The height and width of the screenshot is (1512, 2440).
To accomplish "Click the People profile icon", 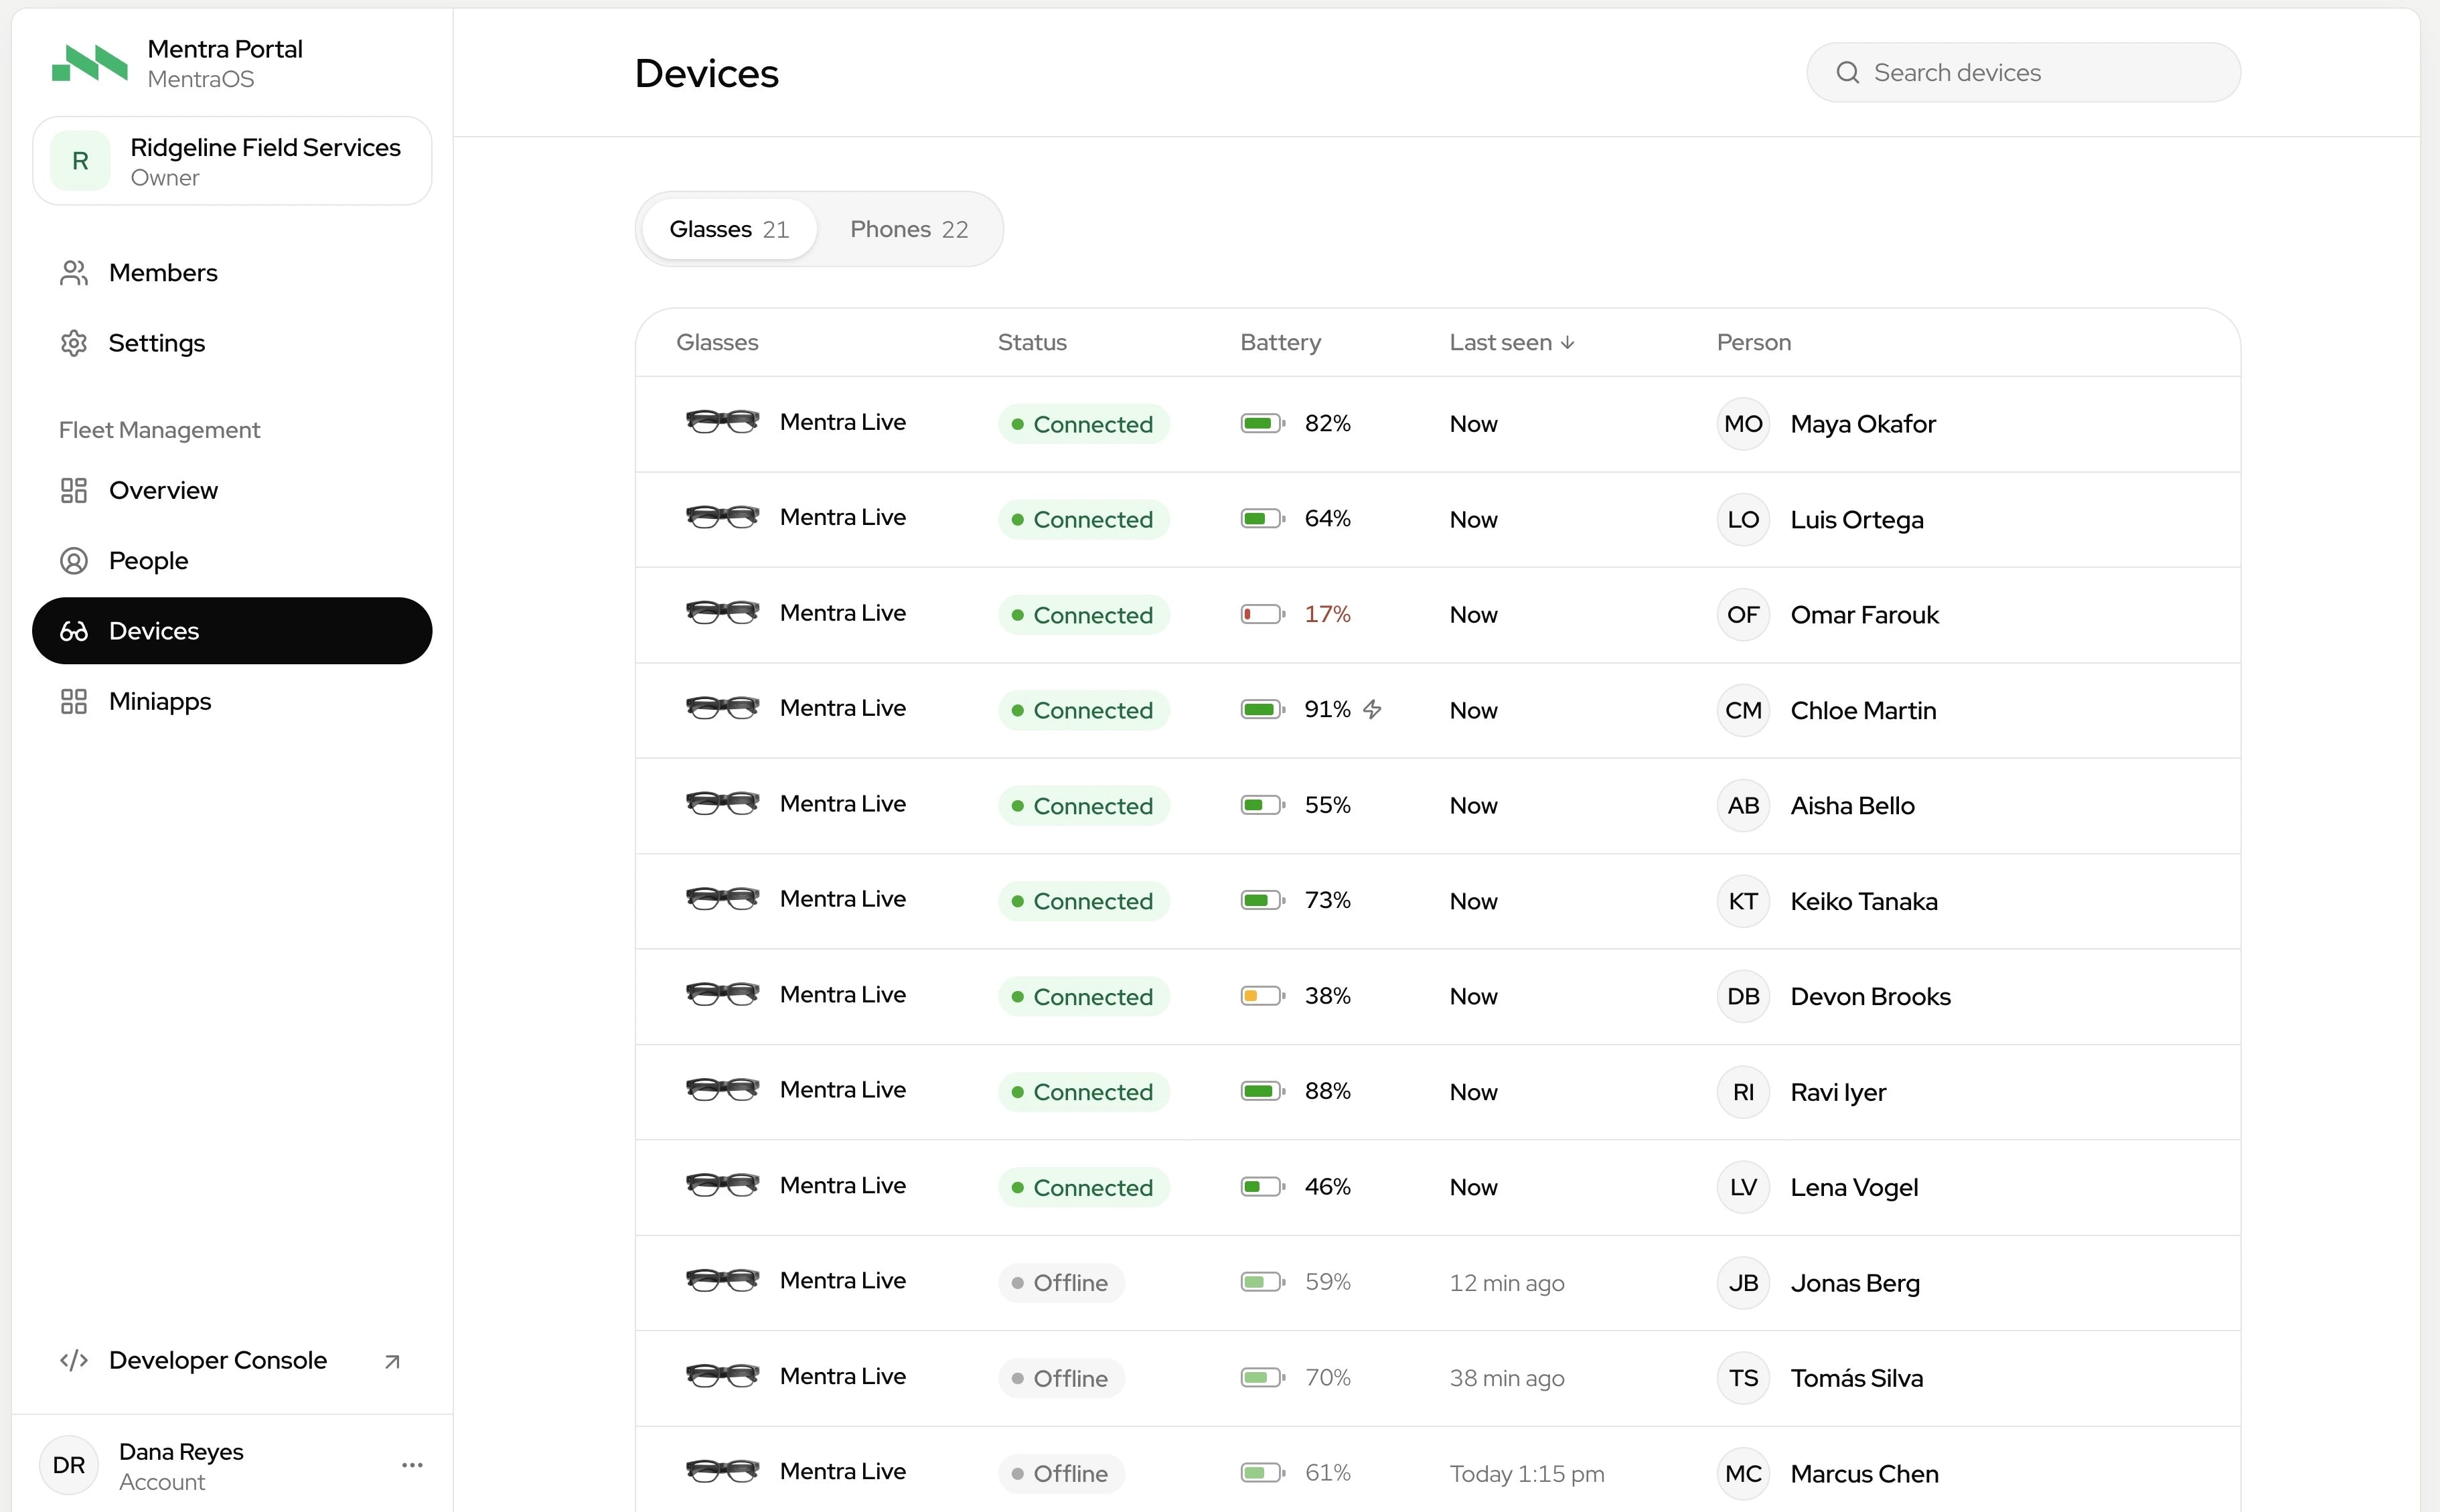I will pos(74,561).
